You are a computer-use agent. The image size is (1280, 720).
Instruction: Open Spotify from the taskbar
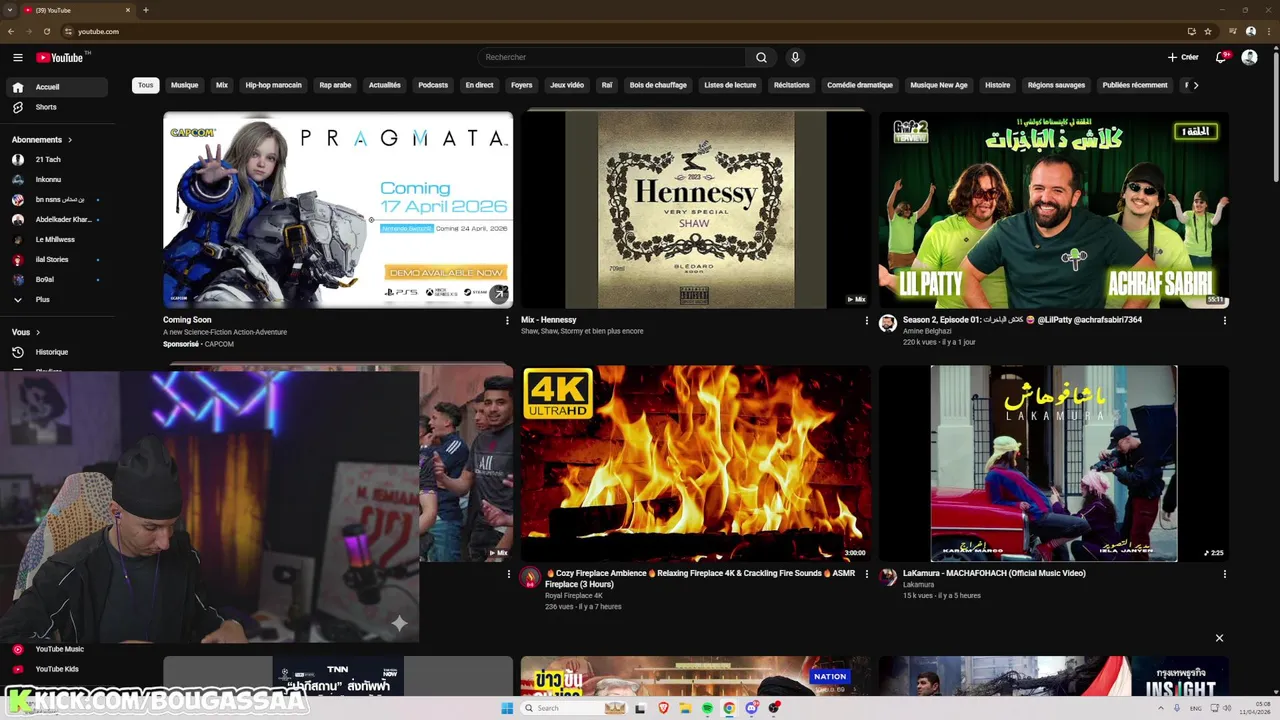click(707, 708)
